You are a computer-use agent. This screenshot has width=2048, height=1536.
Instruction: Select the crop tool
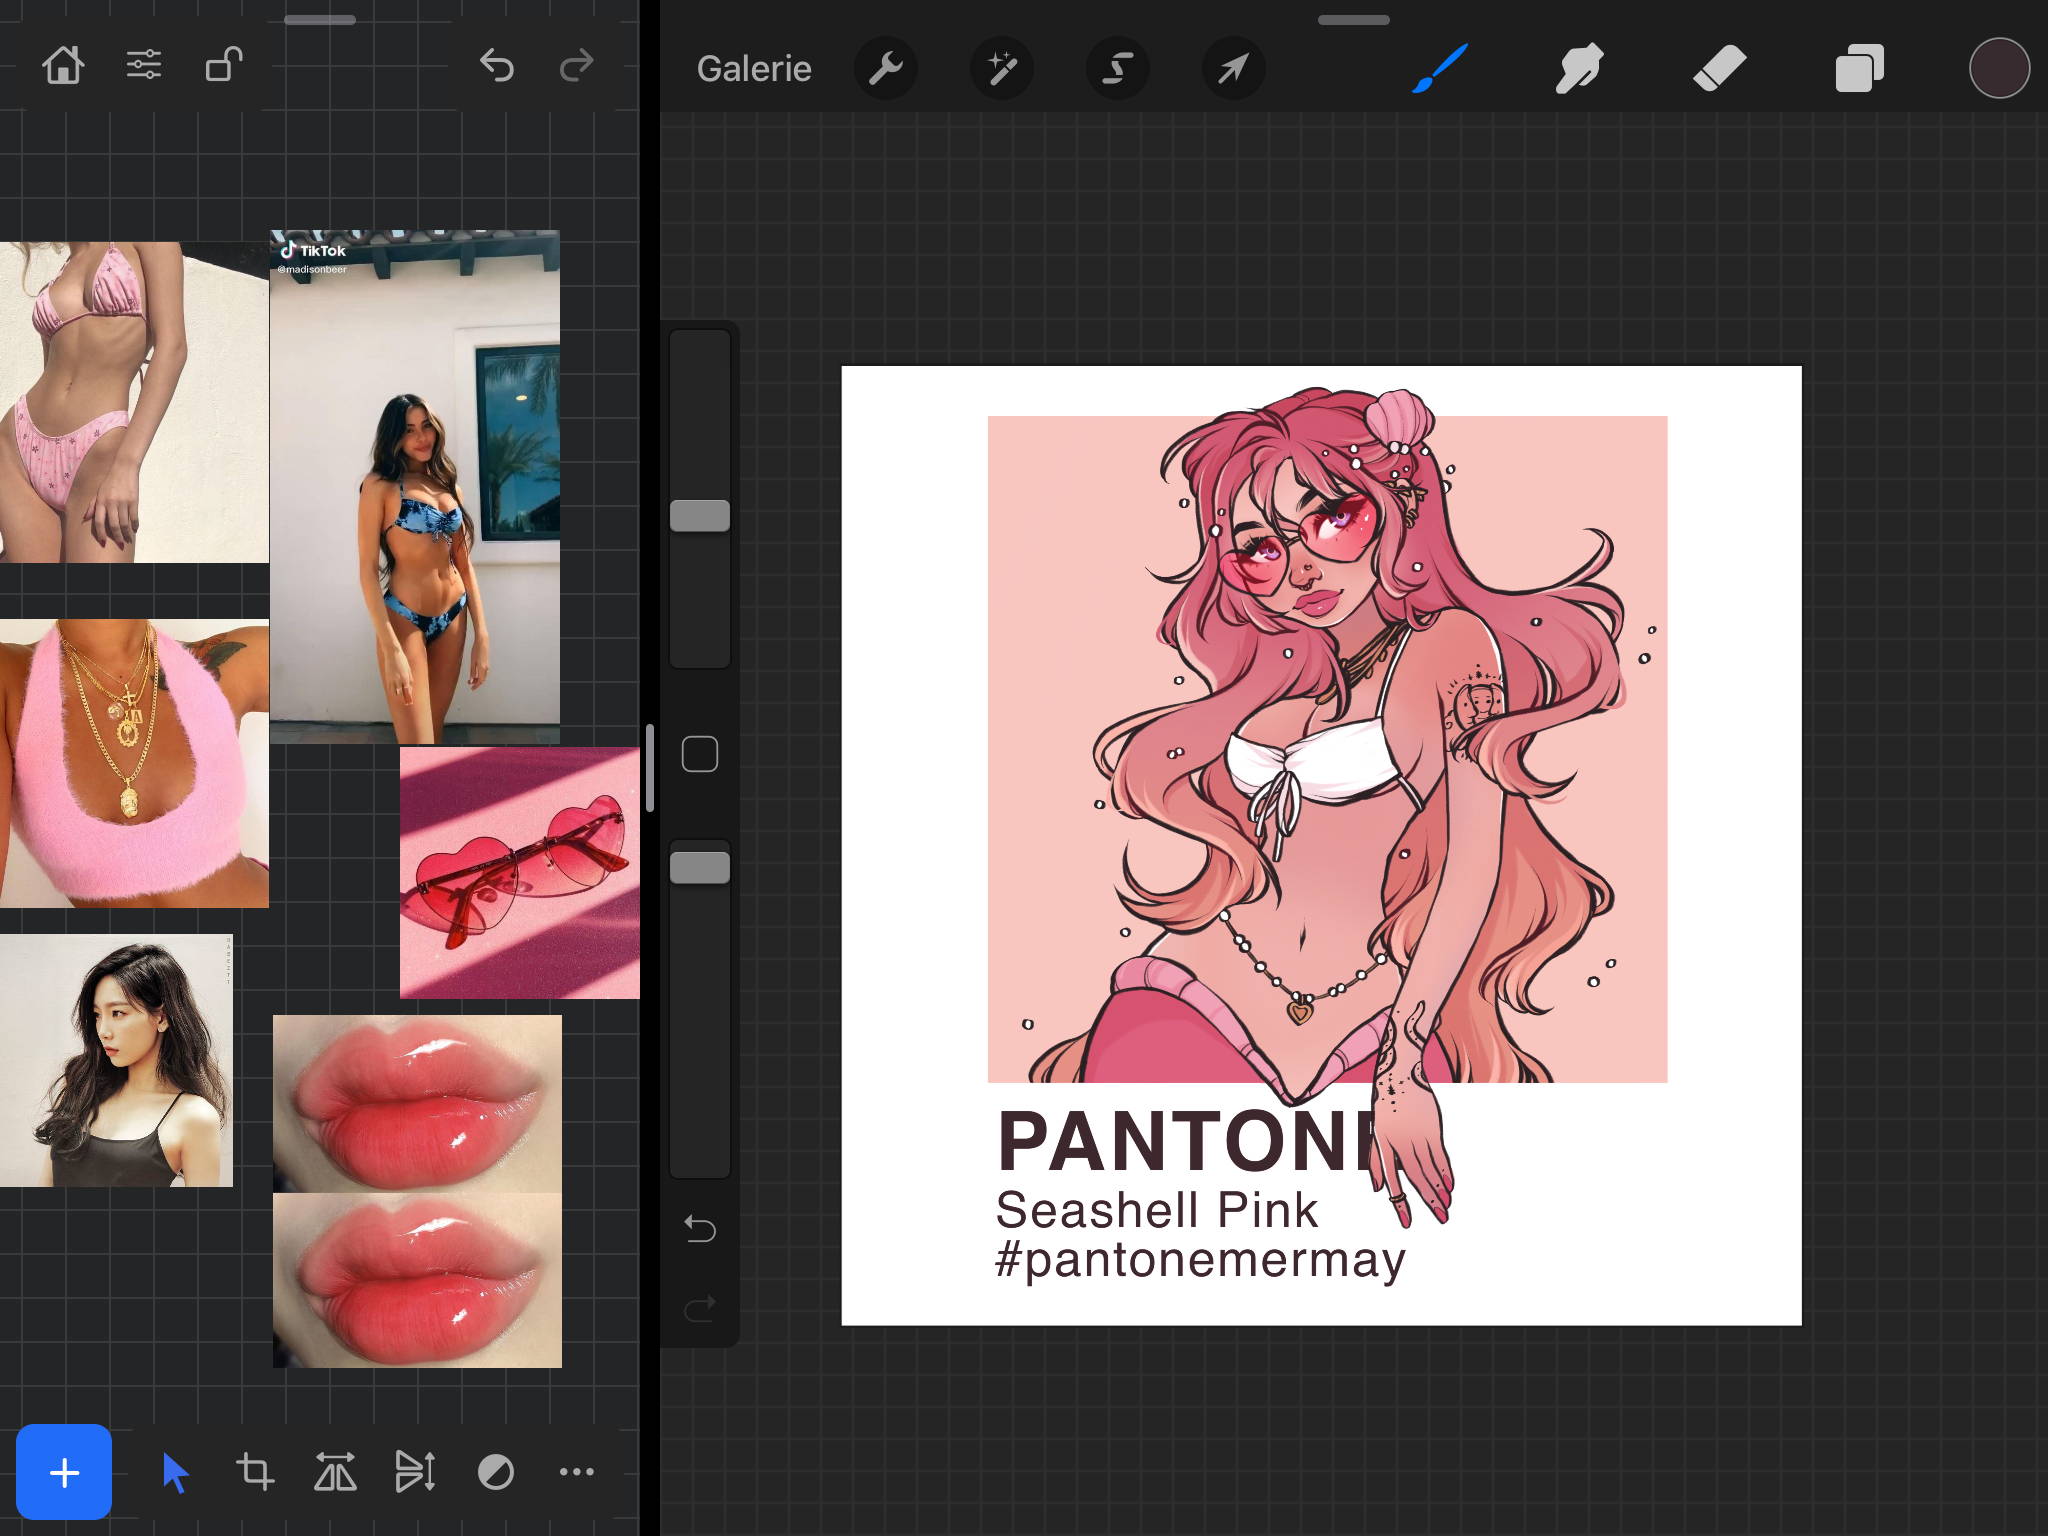255,1472
